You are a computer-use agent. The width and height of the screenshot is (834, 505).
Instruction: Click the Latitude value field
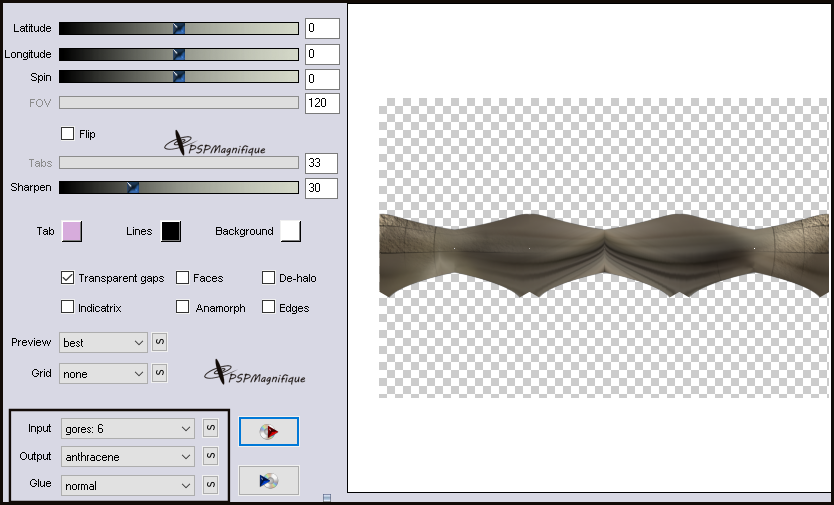[322, 28]
